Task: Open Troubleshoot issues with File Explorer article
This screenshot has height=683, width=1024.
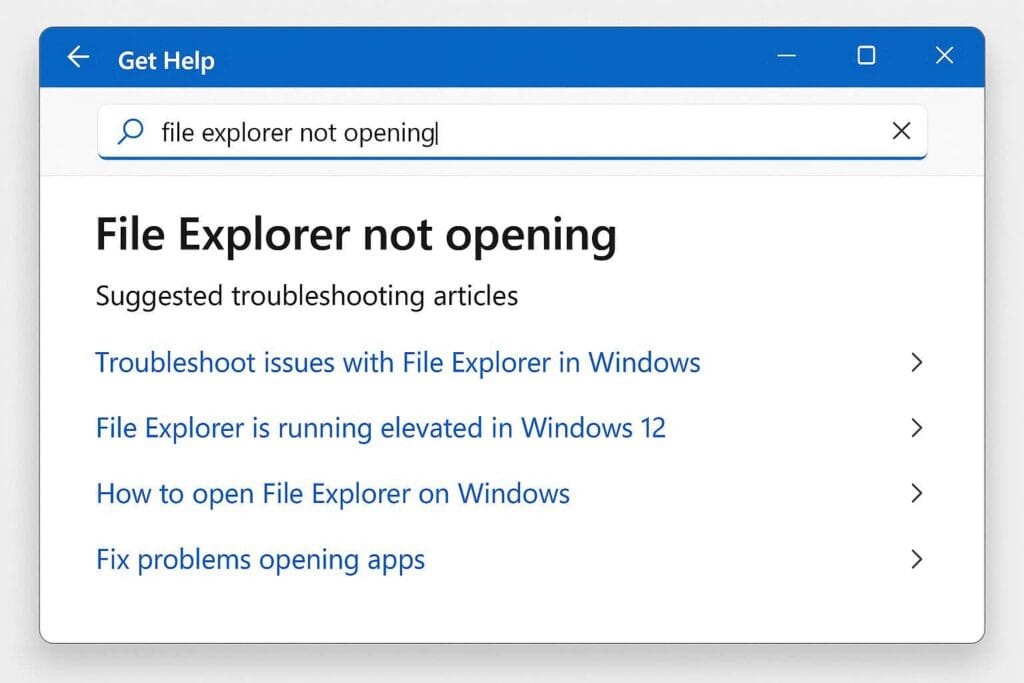Action: (x=397, y=362)
